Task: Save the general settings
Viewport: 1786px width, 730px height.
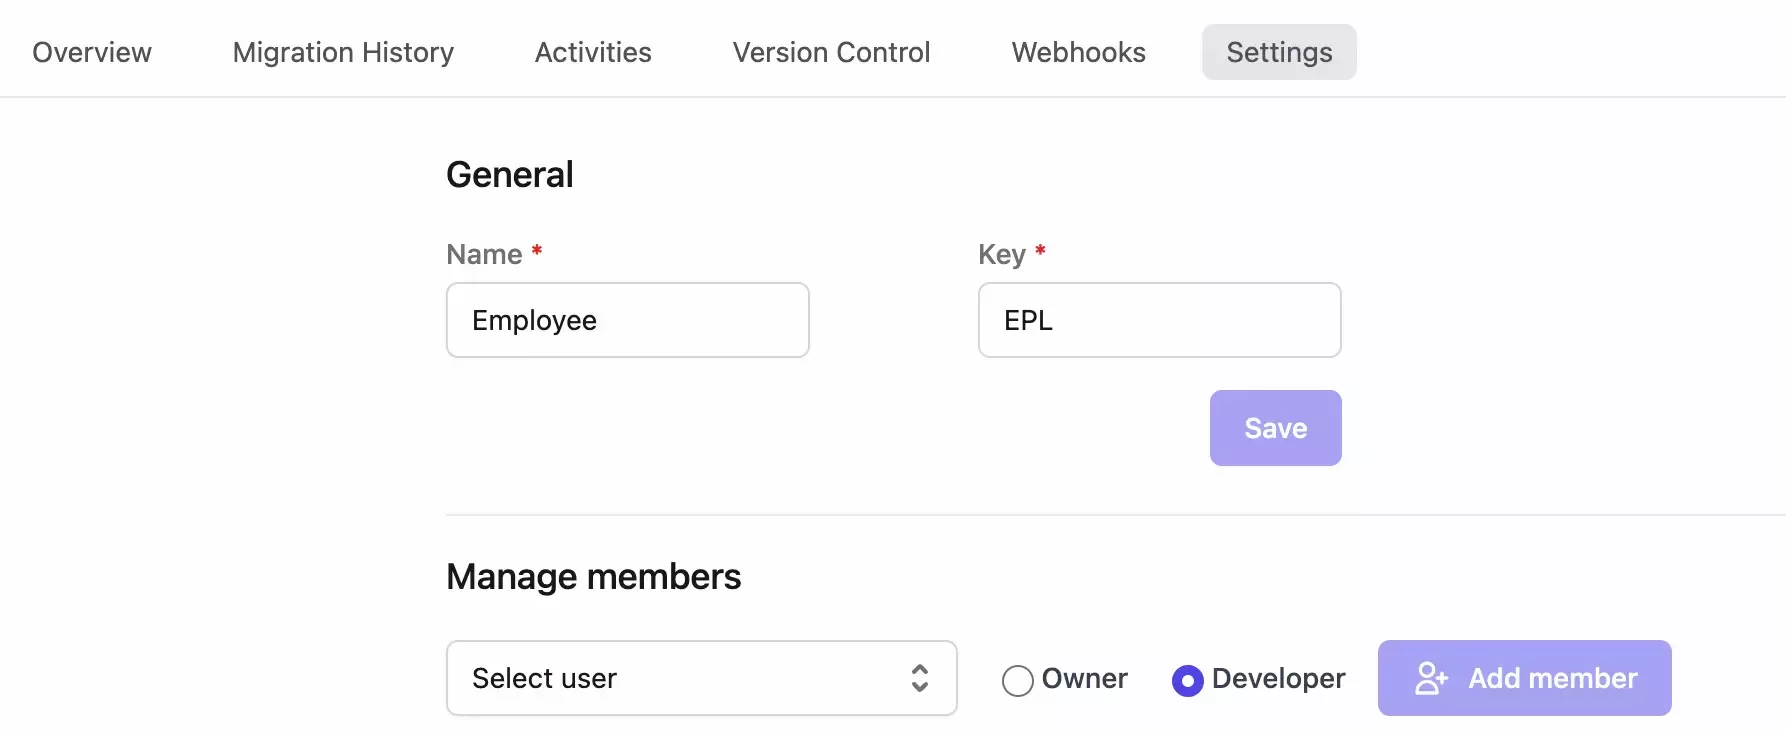Action: pyautogui.click(x=1276, y=428)
